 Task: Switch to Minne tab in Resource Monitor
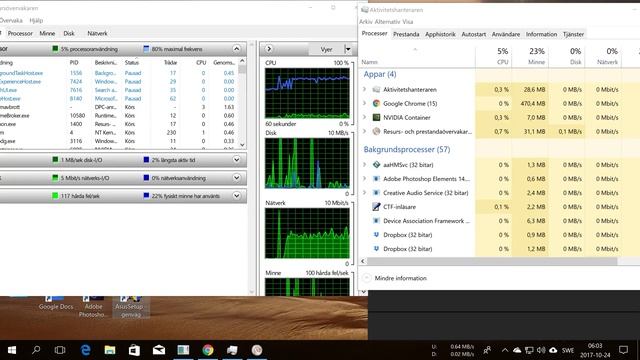47,33
